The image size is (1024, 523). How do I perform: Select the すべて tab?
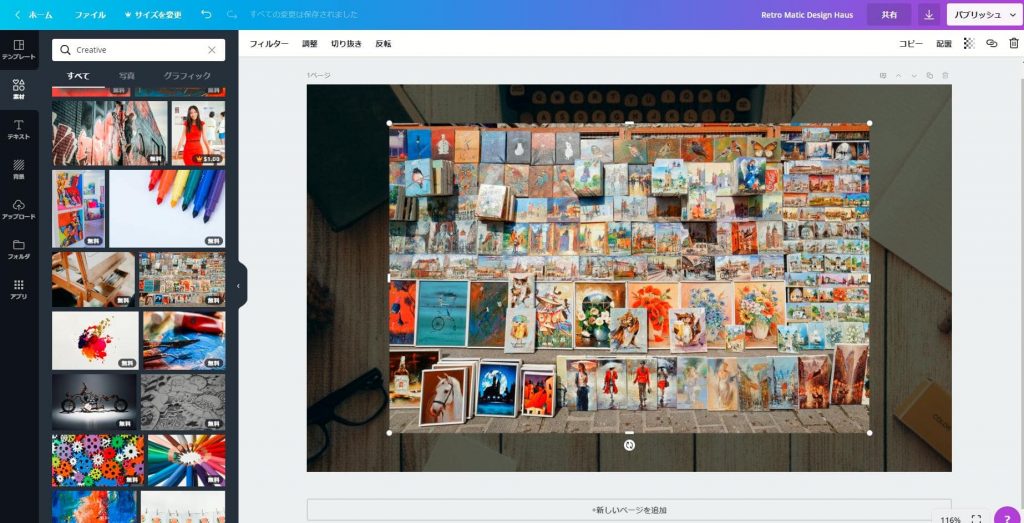tap(78, 76)
